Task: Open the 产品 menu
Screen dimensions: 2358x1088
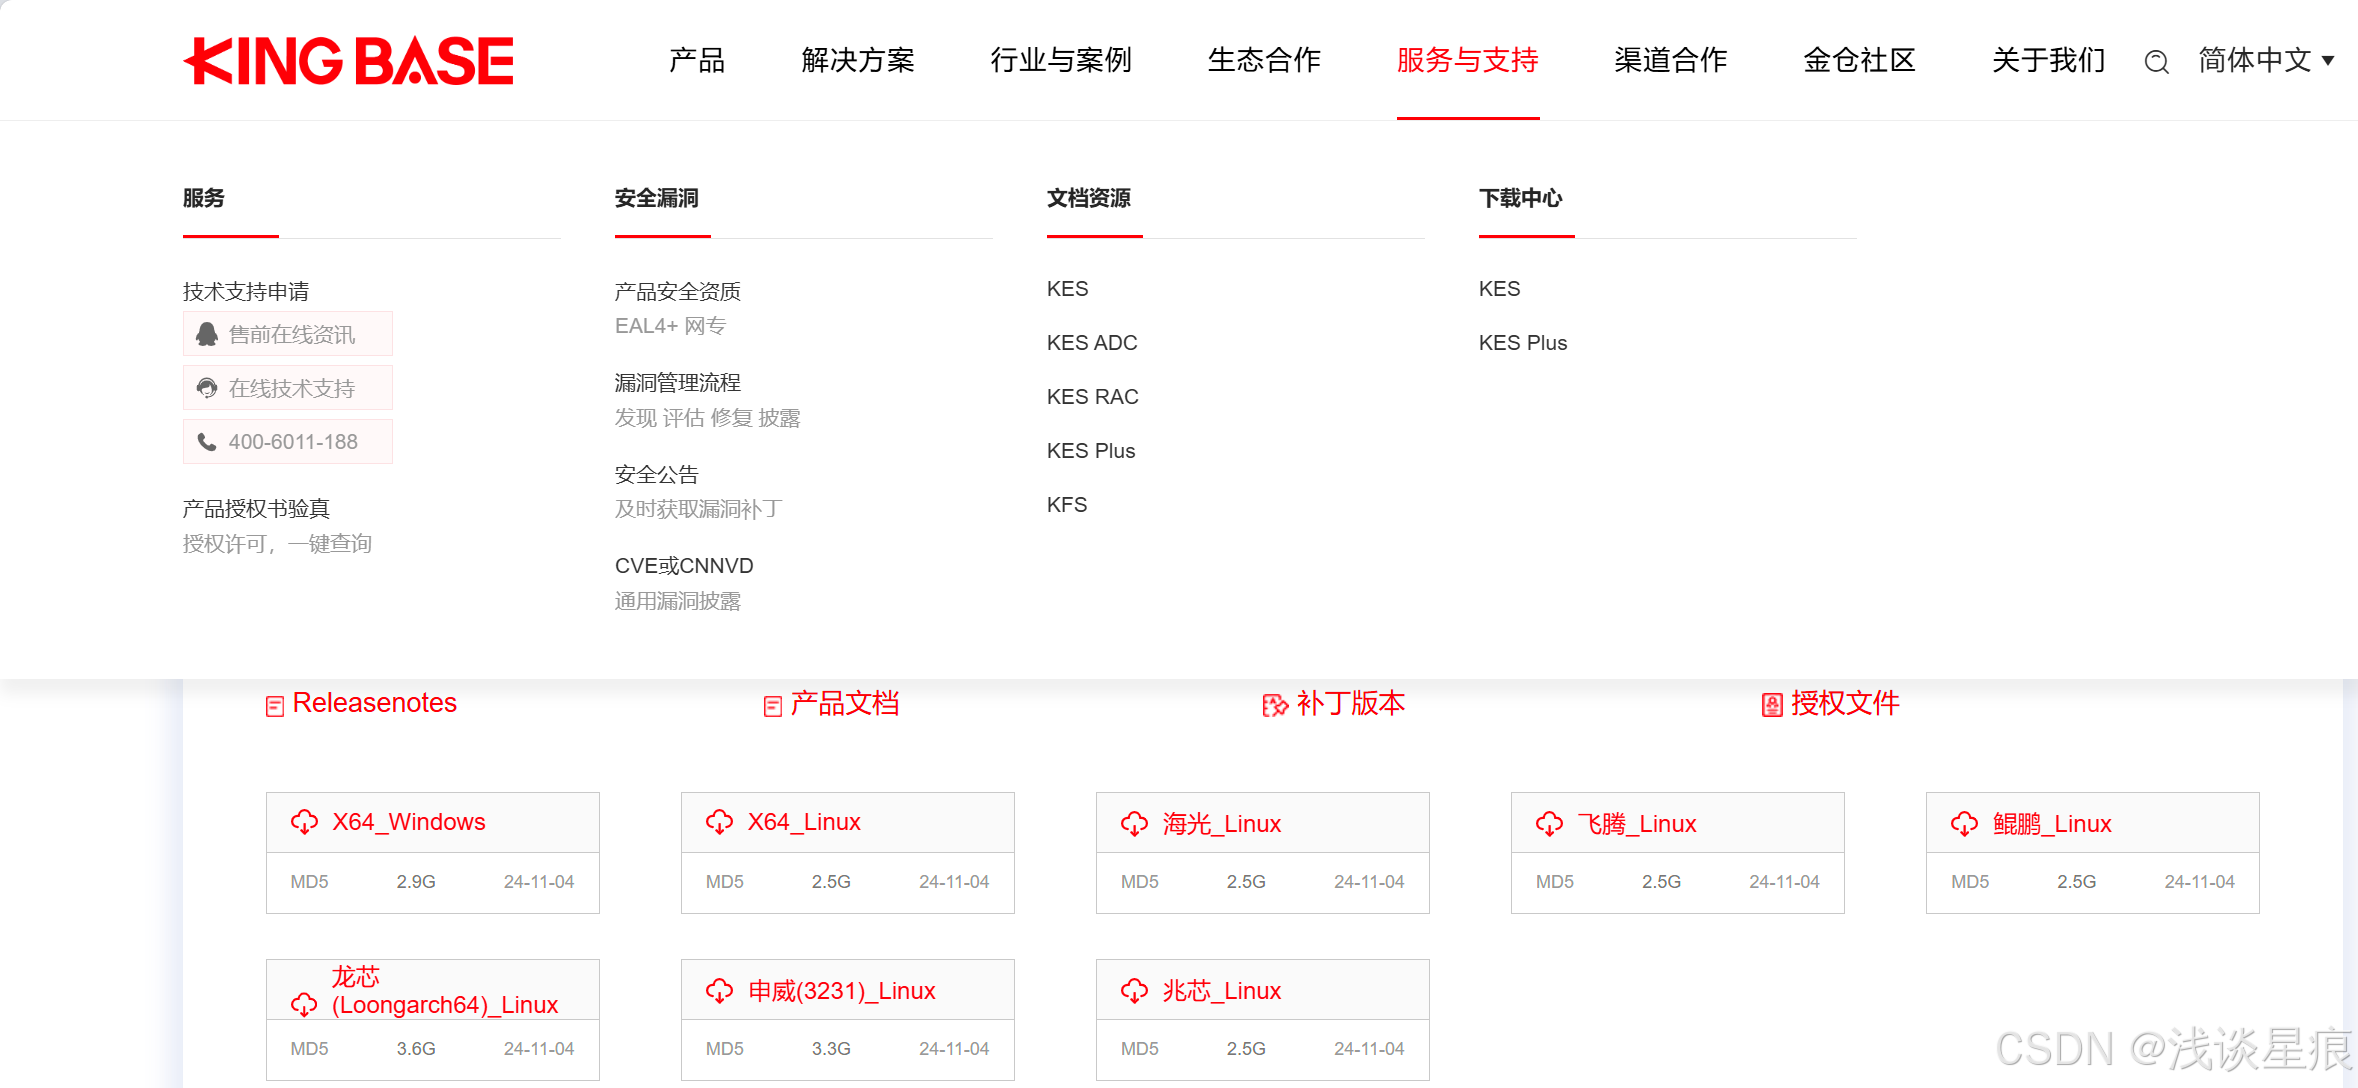Action: point(697,60)
